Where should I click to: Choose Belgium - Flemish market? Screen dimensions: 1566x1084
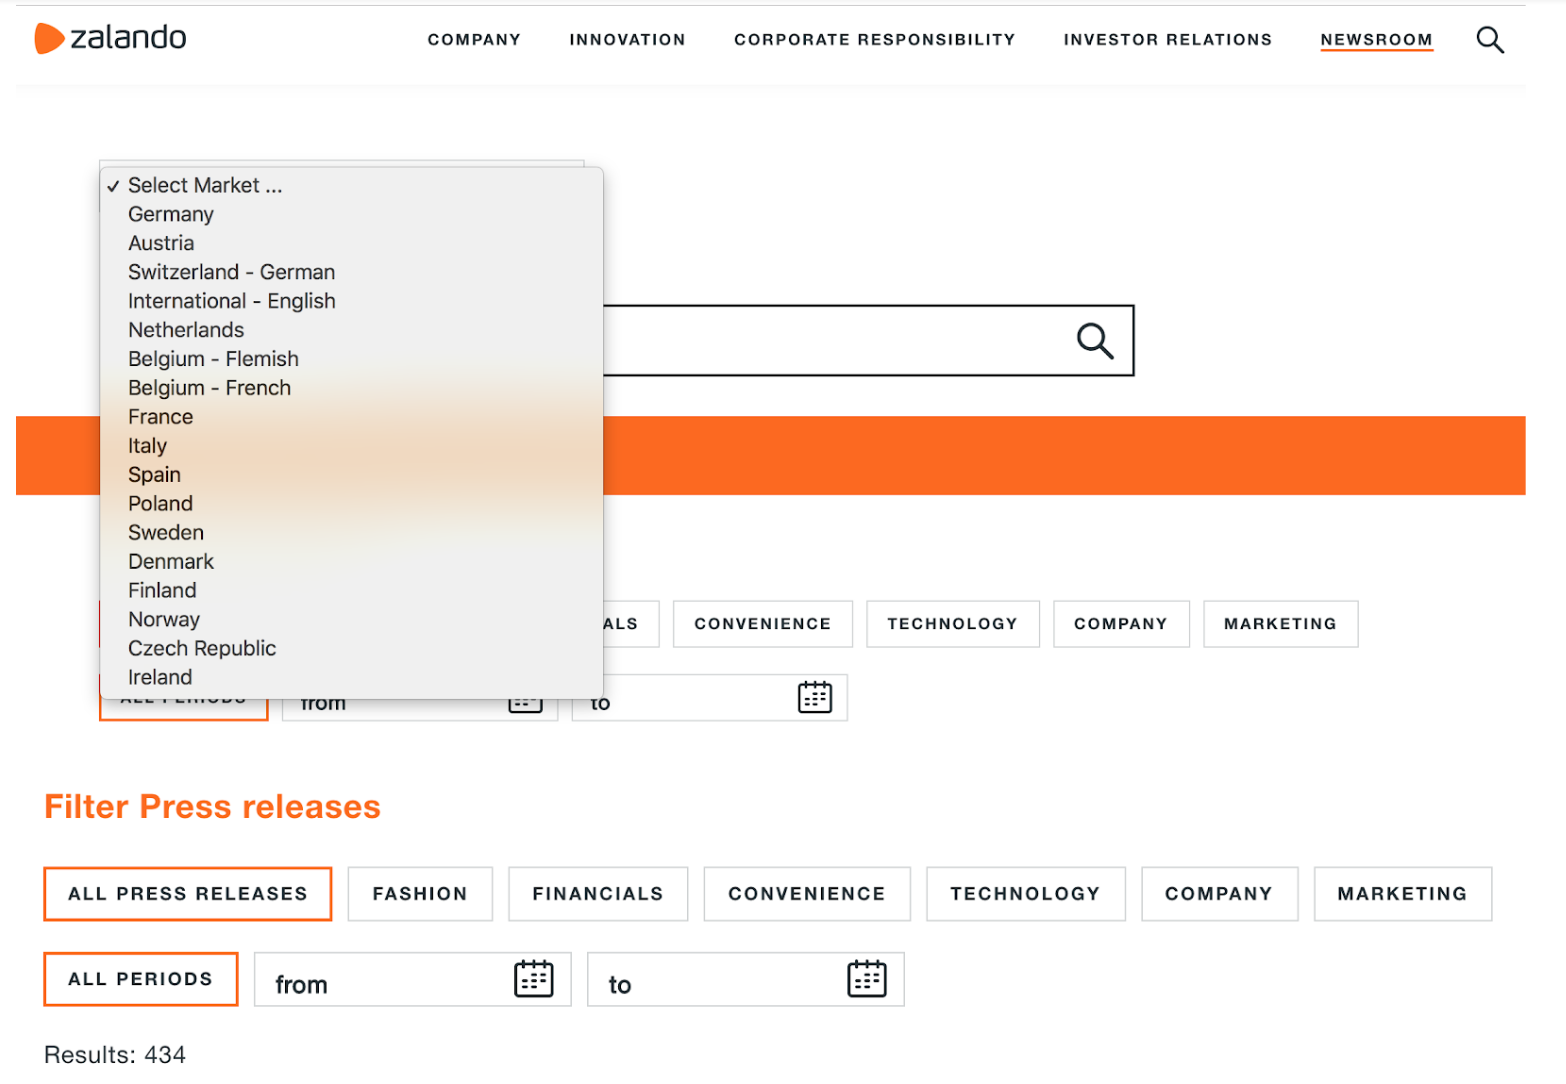pos(352,359)
